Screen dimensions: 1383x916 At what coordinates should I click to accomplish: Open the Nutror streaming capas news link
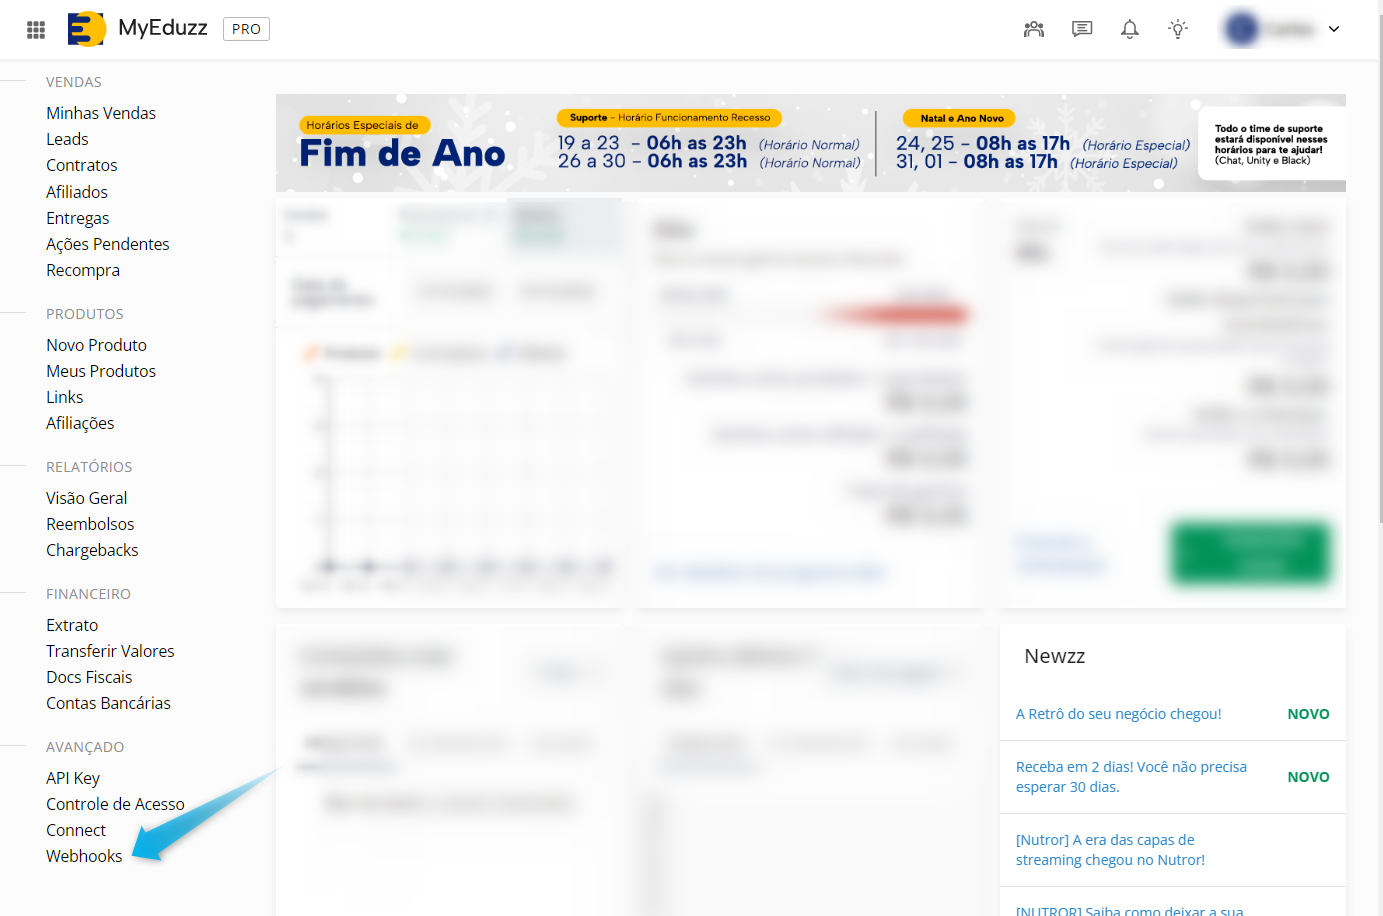point(1110,850)
